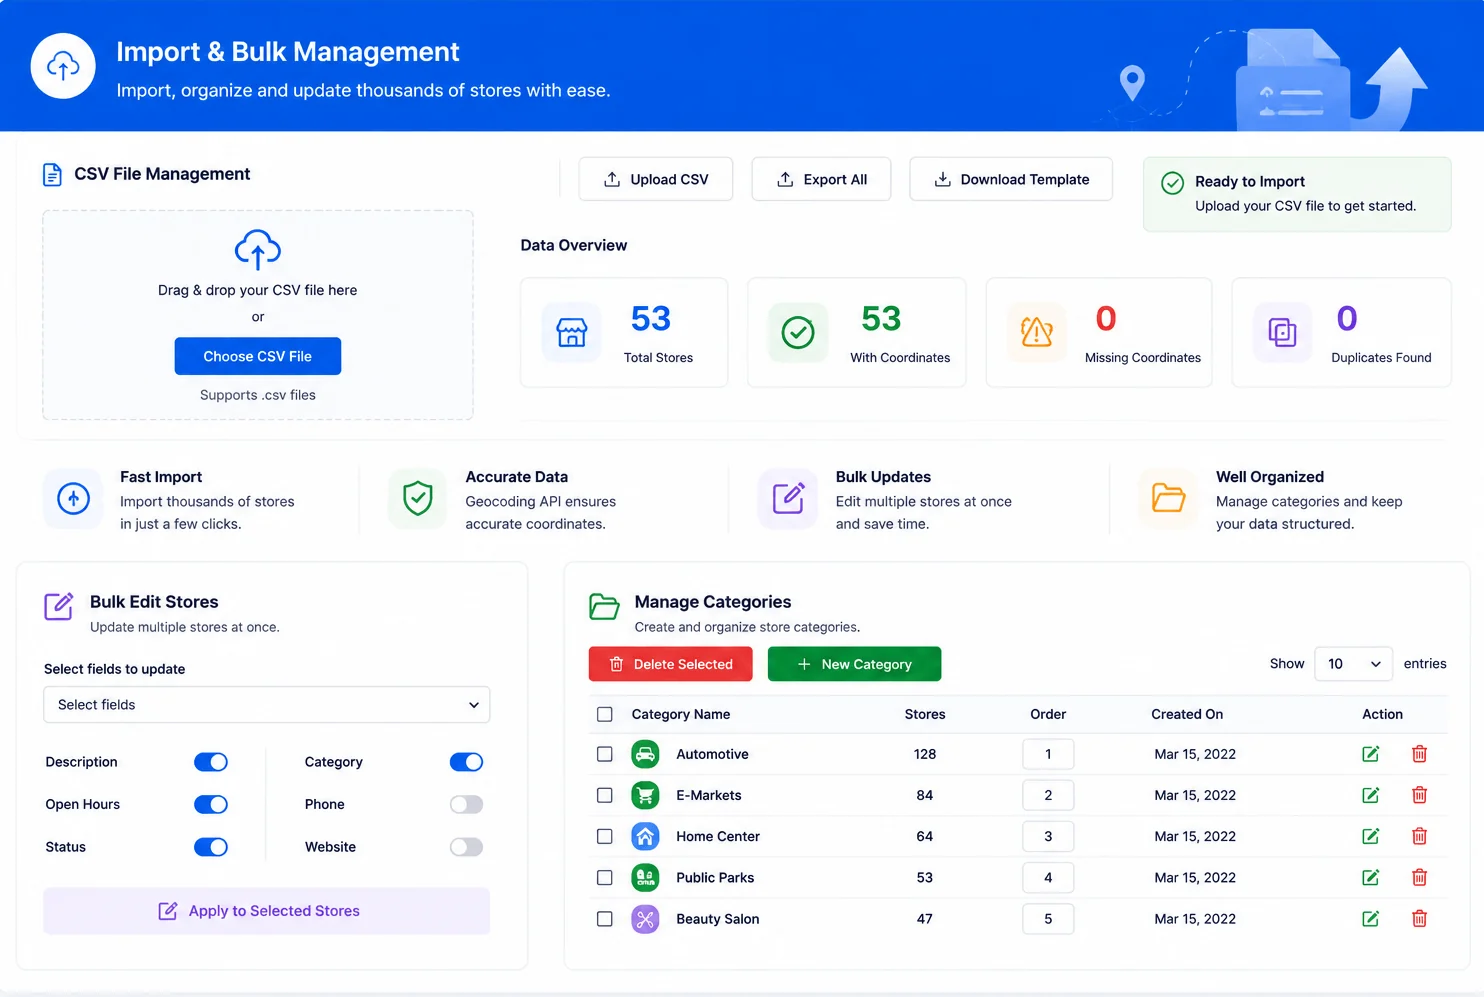Check the Home Center row checkbox

pos(604,836)
